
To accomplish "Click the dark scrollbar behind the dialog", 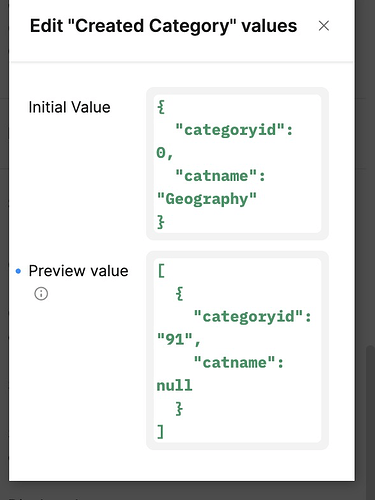I will [x=370, y=423].
